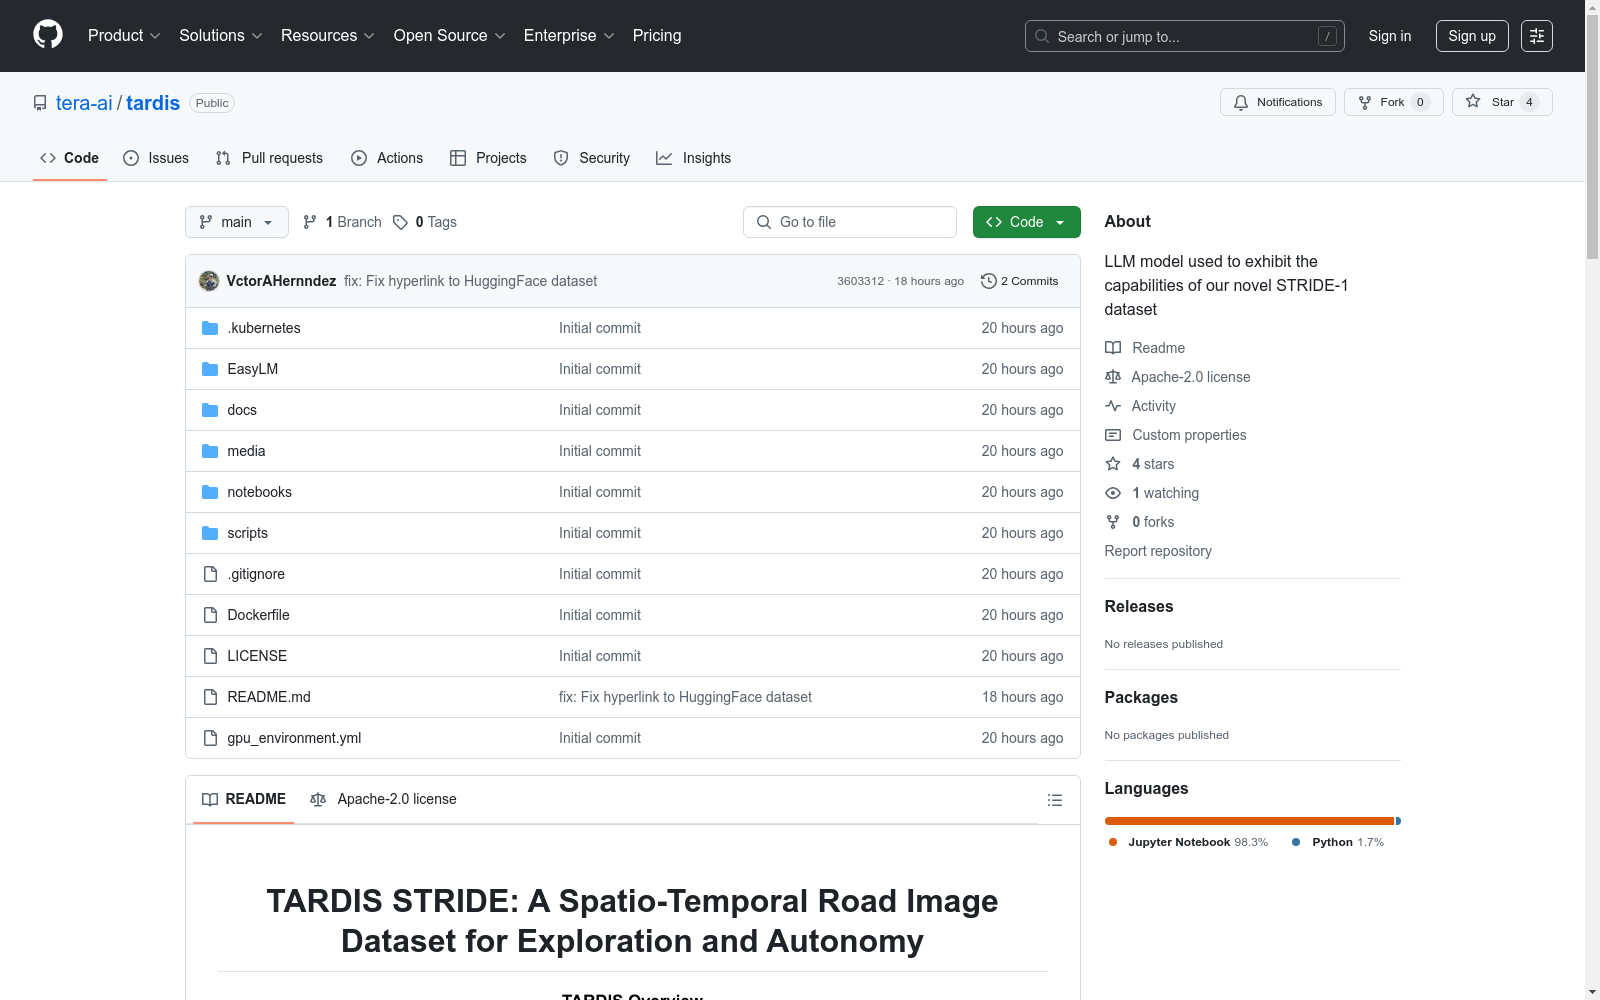Image resolution: width=1600 pixels, height=1000 pixels.
Task: Open the Resources dropdown
Action: [328, 36]
